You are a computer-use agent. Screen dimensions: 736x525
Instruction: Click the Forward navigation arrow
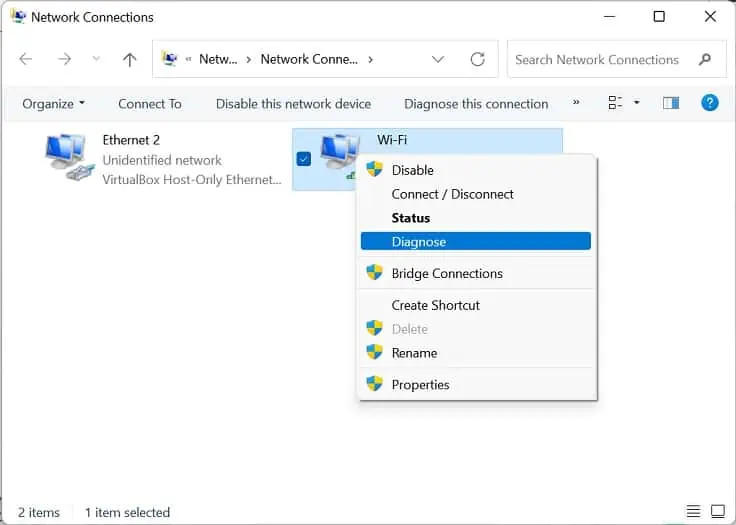click(x=64, y=59)
